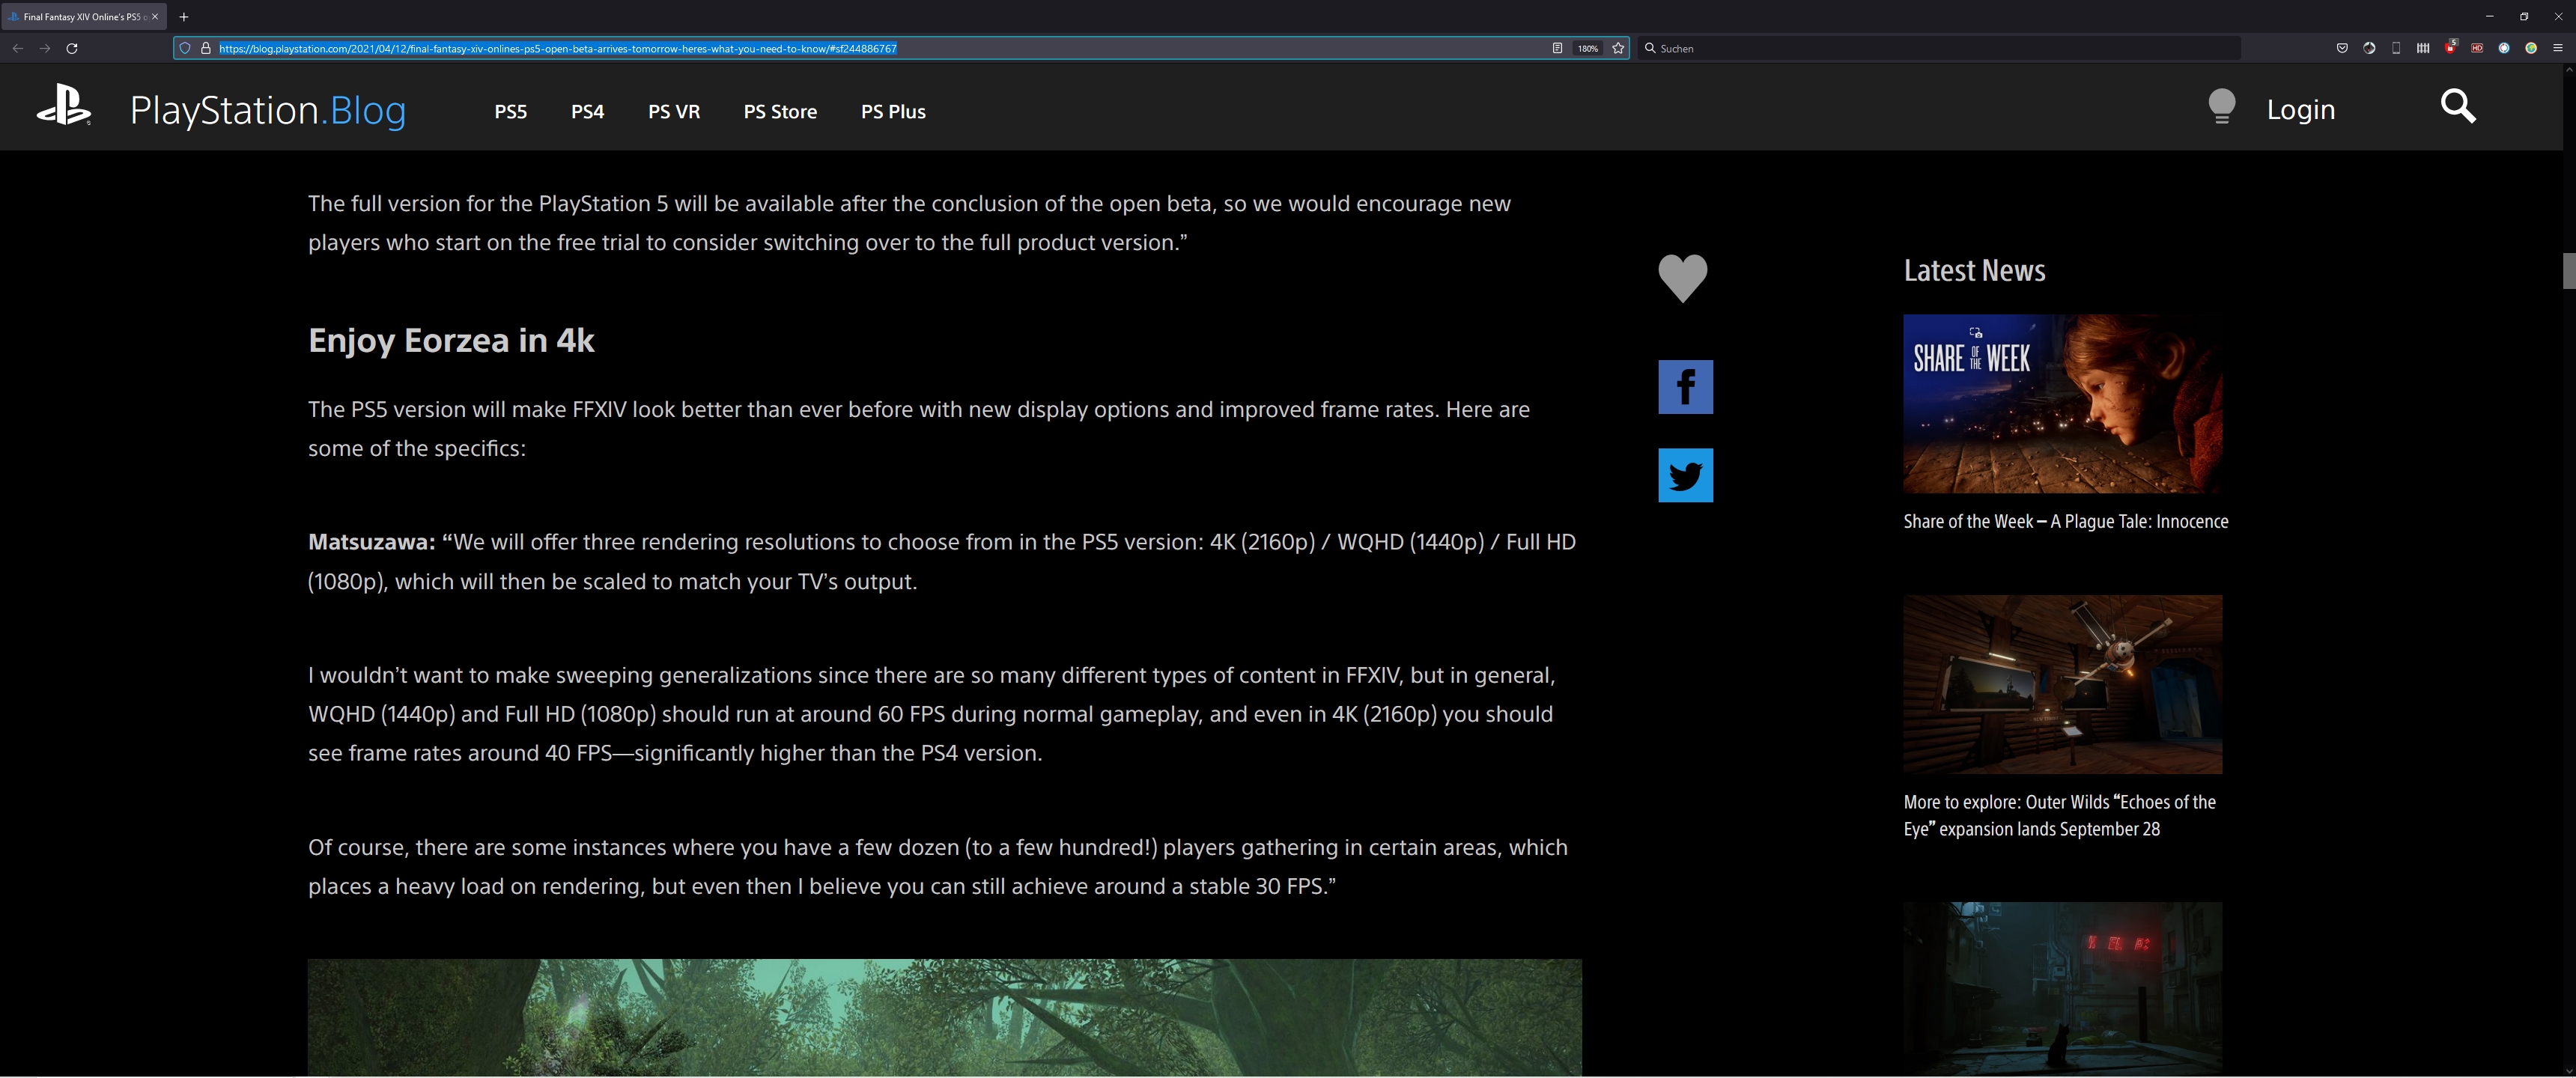Go to PS Plus section
This screenshot has width=2576, height=1078.
[x=893, y=112]
